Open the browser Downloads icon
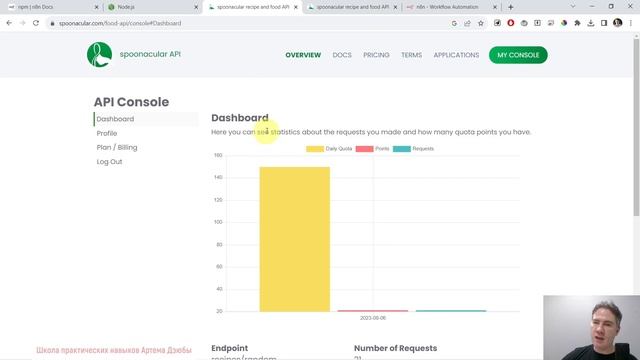This screenshot has width=640, height=360. [x=591, y=23]
